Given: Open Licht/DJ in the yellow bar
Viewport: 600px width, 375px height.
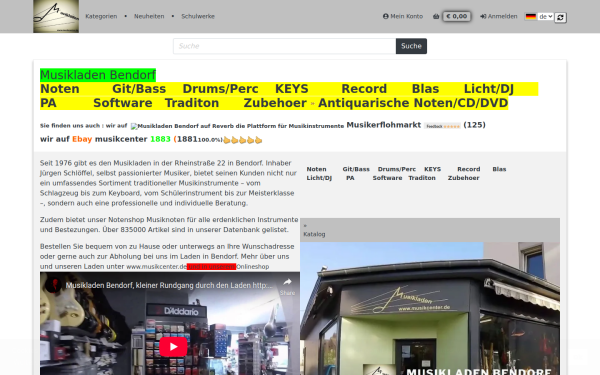Looking at the screenshot, I should coord(489,89).
